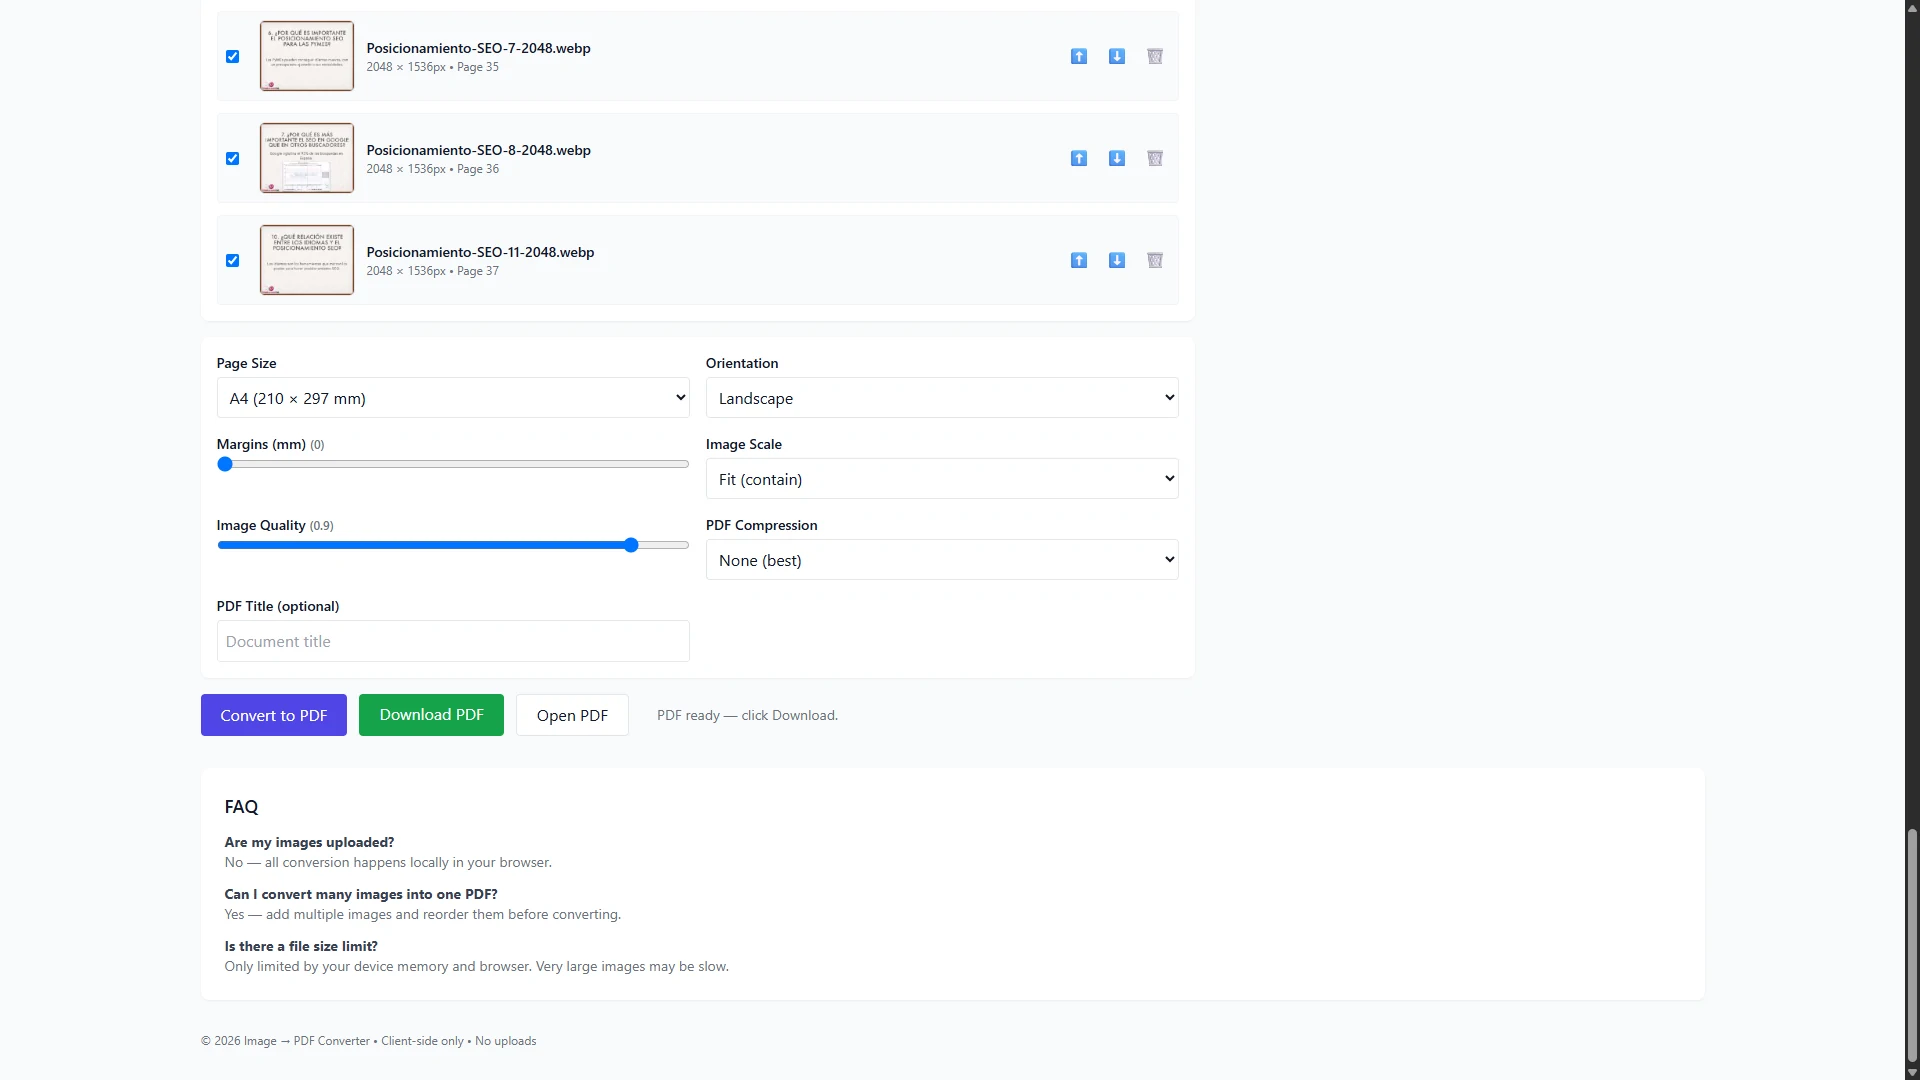Click the green Download PDF button

click(x=431, y=715)
